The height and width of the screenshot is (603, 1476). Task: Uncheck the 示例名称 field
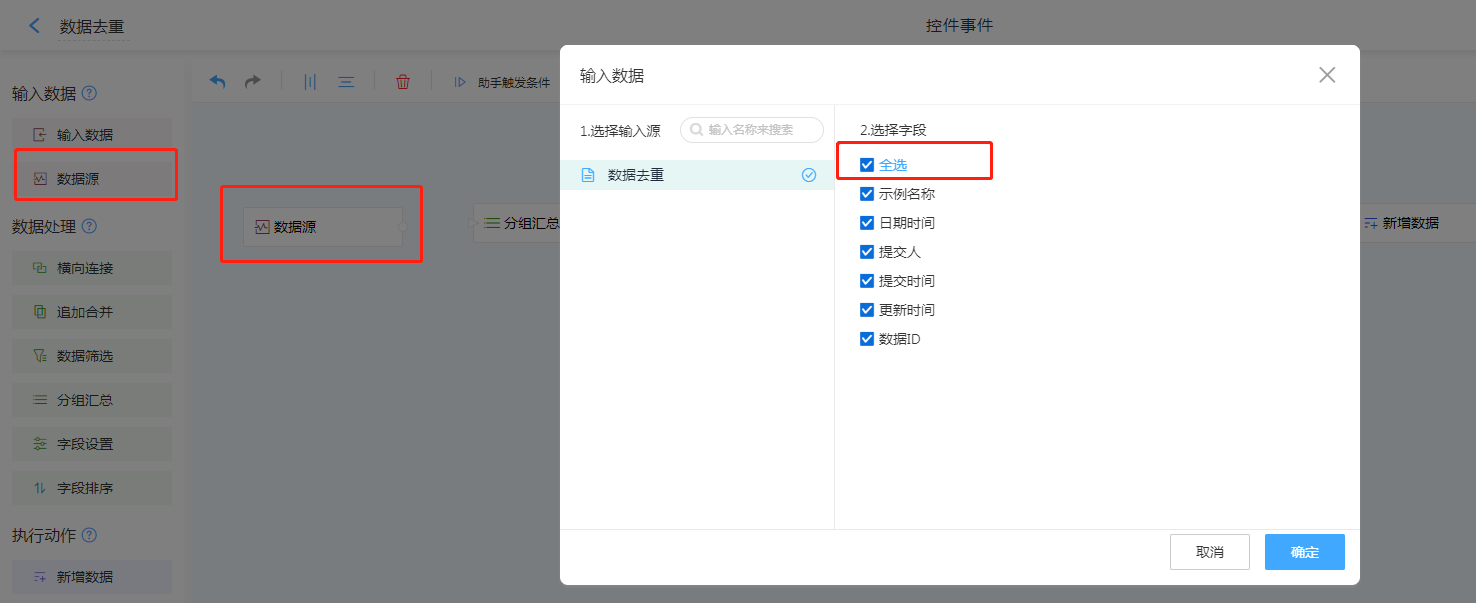coord(867,194)
